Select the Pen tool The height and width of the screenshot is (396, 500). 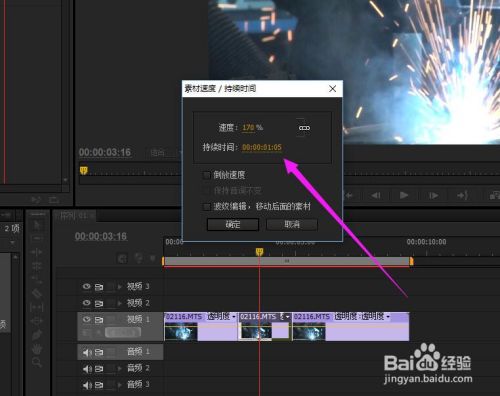(37, 334)
